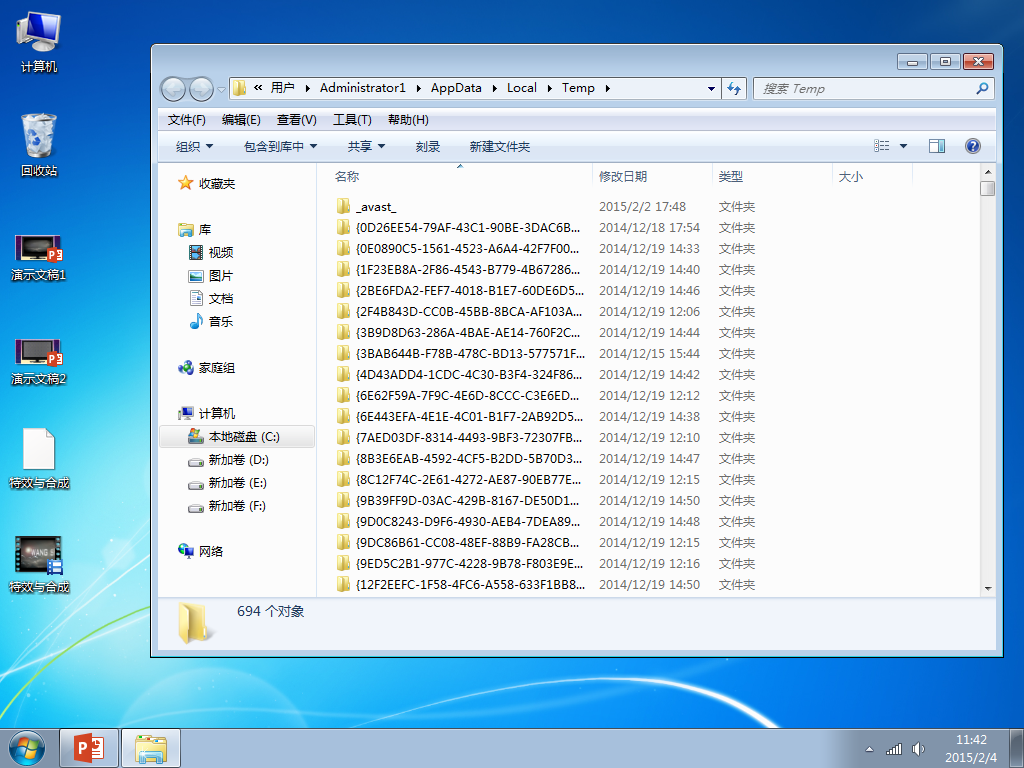
Task: Expand arrow after Local in address bar
Action: click(549, 88)
